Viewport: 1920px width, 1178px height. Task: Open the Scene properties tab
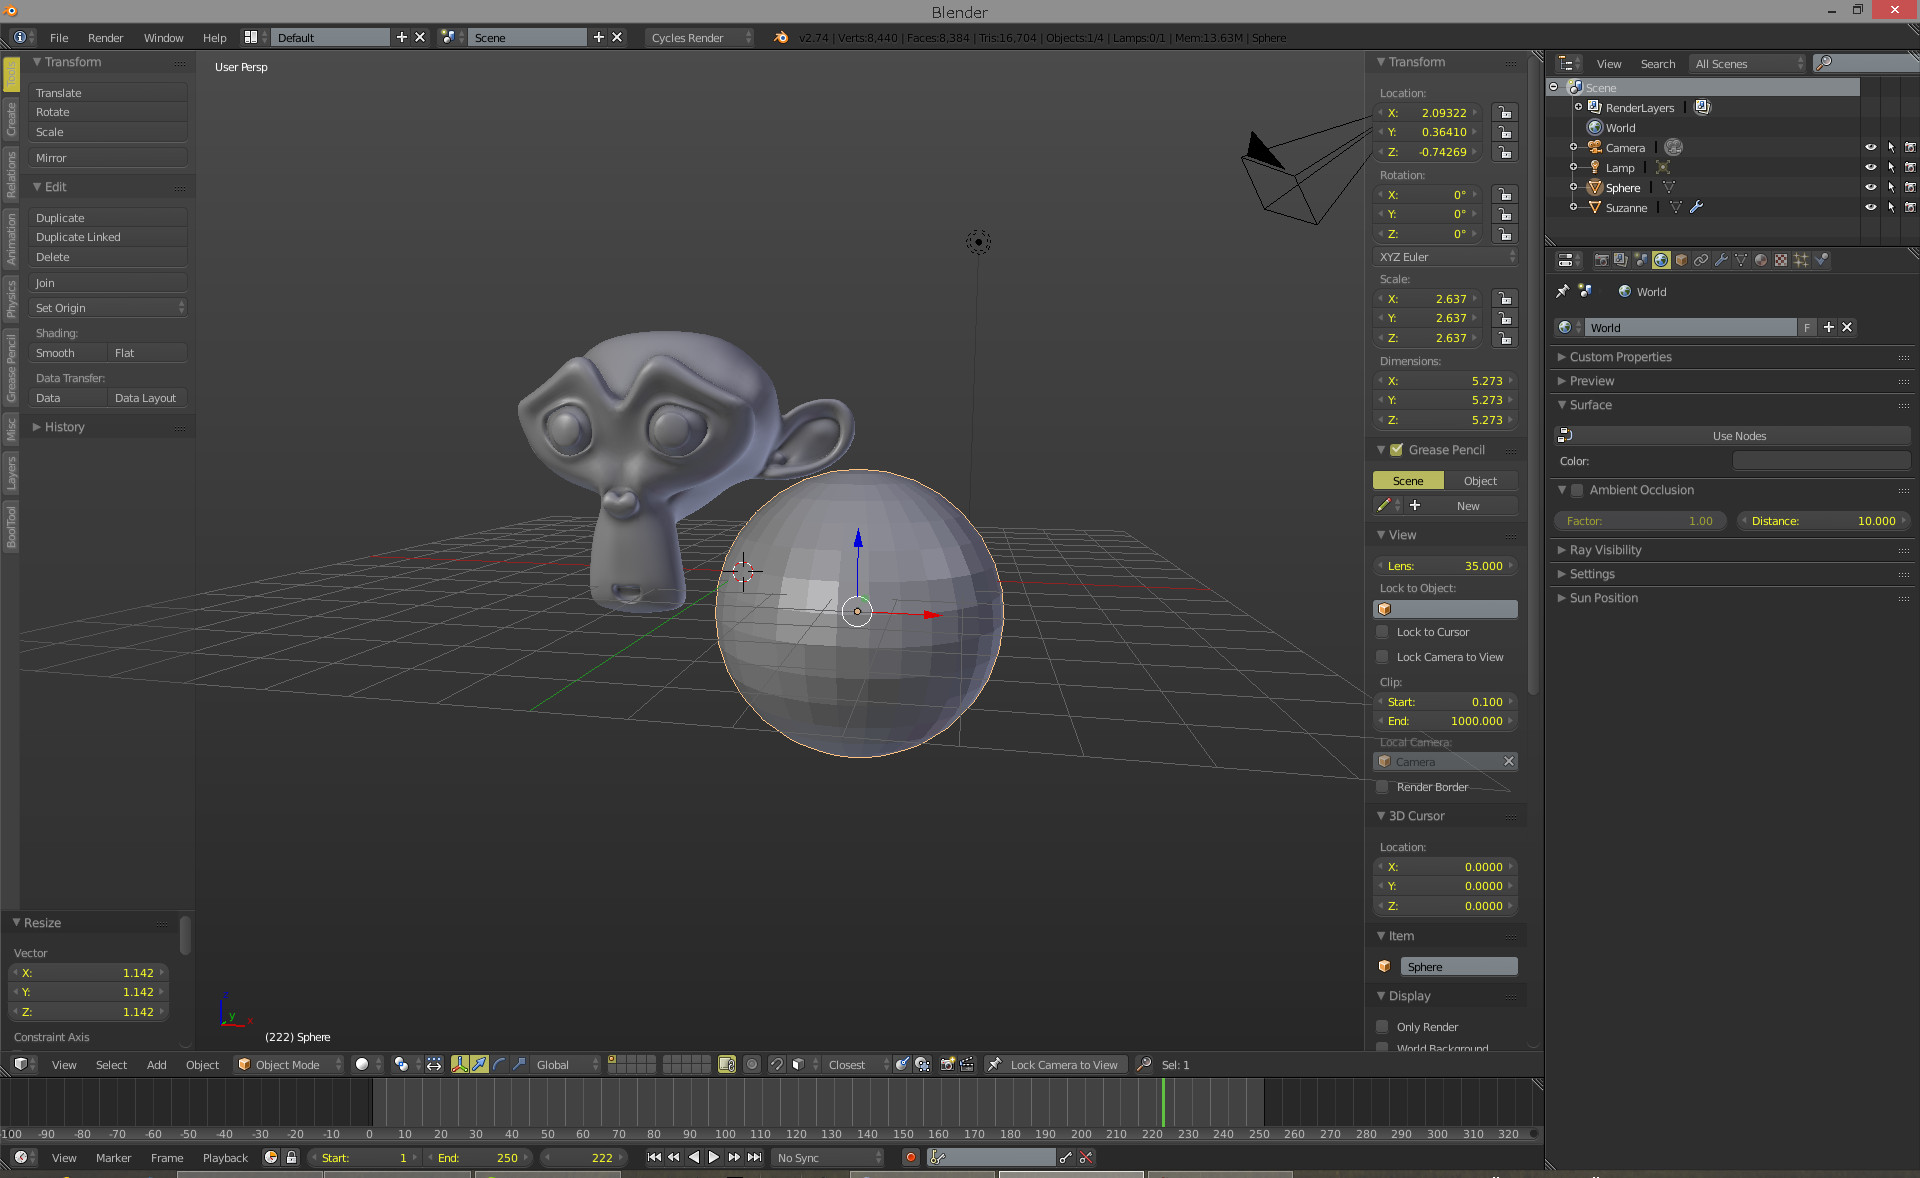pyautogui.click(x=1641, y=260)
